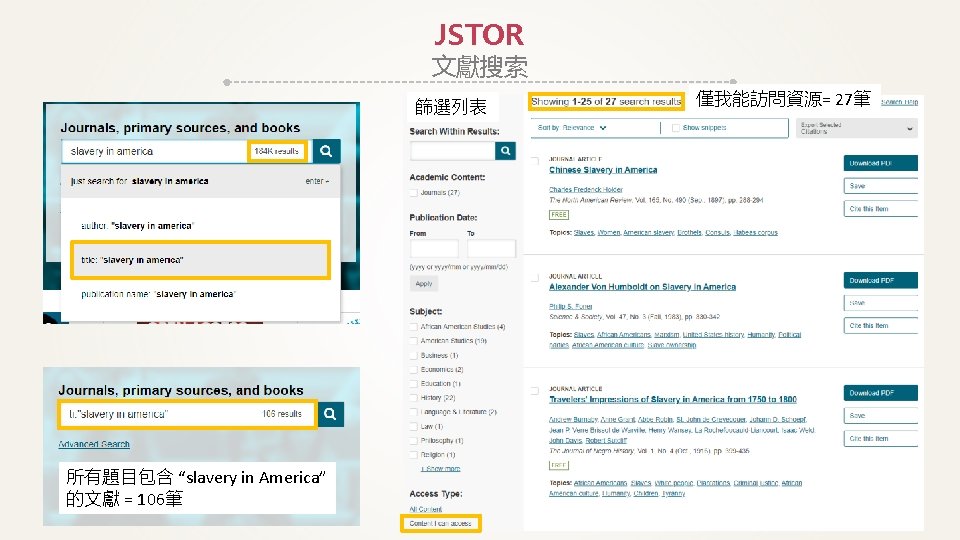Toggle the Show snippets checkbox

click(676, 128)
